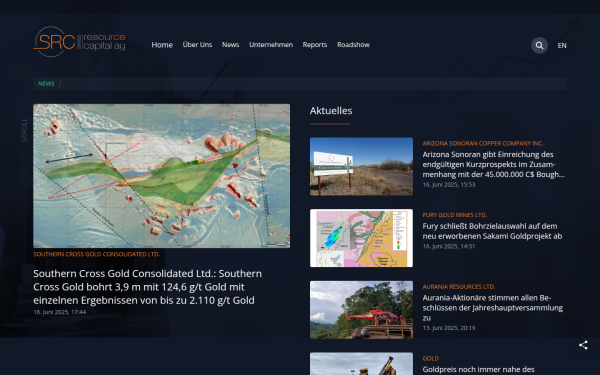This screenshot has height=375, width=600.
Task: Click the date 16. Juni 2025, 15:53
Action: tap(449, 184)
